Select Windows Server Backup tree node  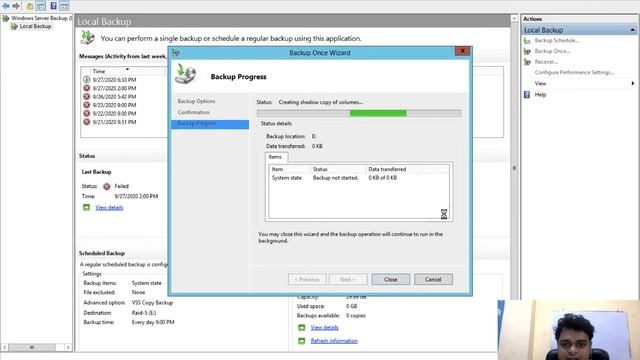pyautogui.click(x=41, y=18)
